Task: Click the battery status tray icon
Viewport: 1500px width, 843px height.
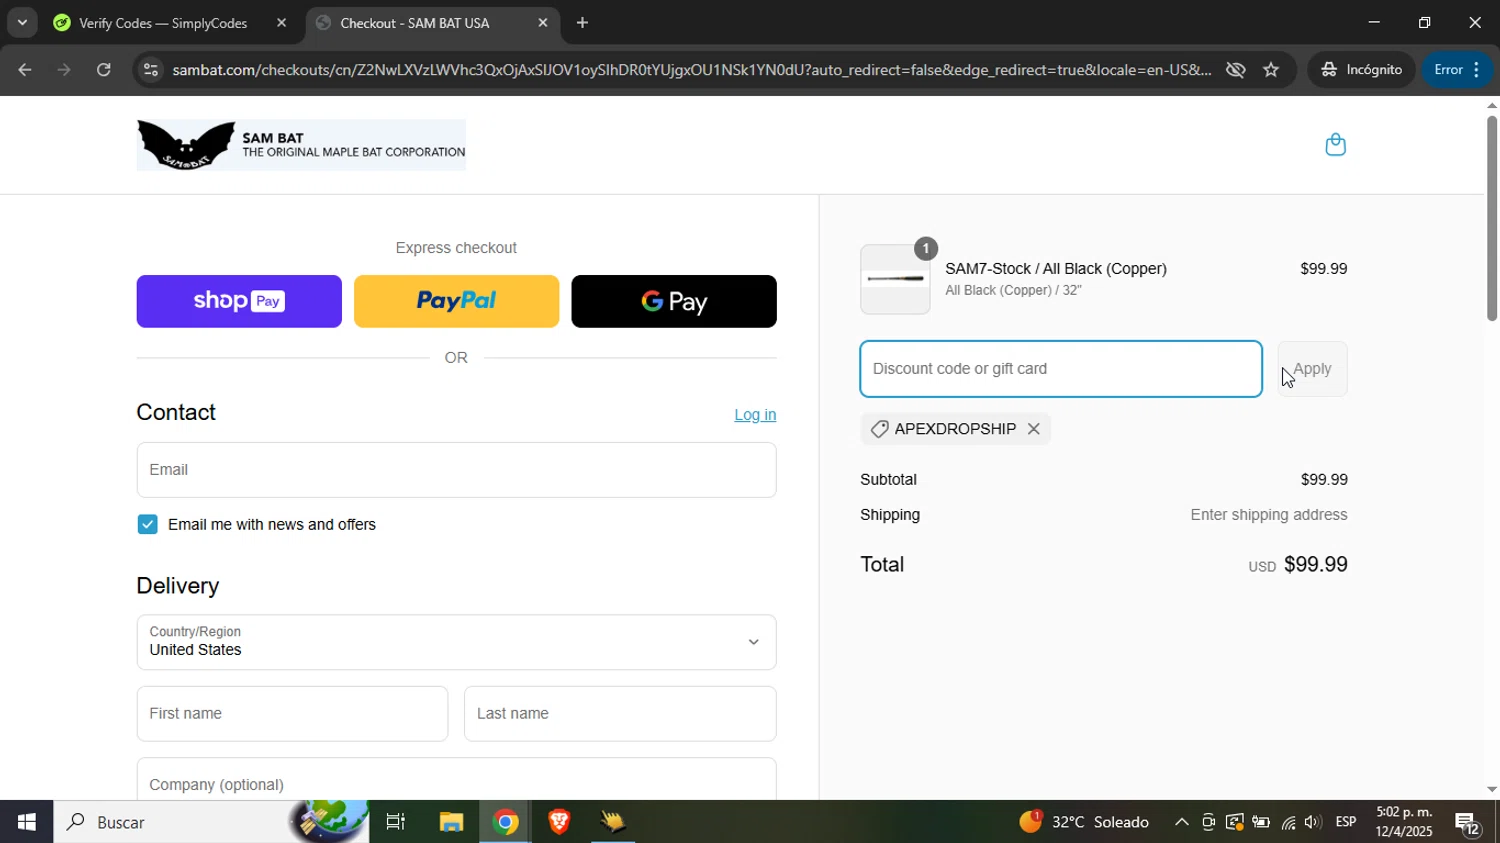Action: pyautogui.click(x=1261, y=822)
